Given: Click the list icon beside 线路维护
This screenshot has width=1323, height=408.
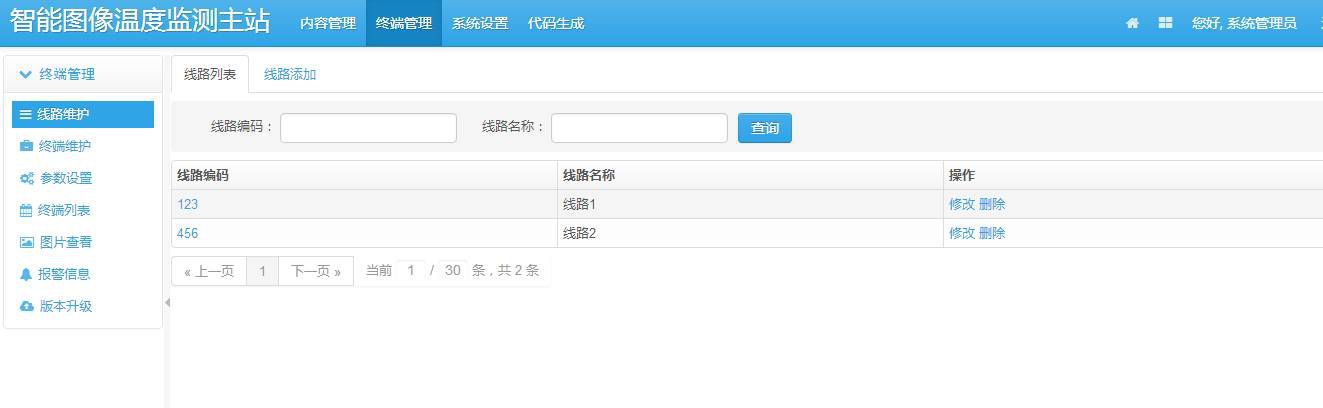Looking at the screenshot, I should (25, 115).
